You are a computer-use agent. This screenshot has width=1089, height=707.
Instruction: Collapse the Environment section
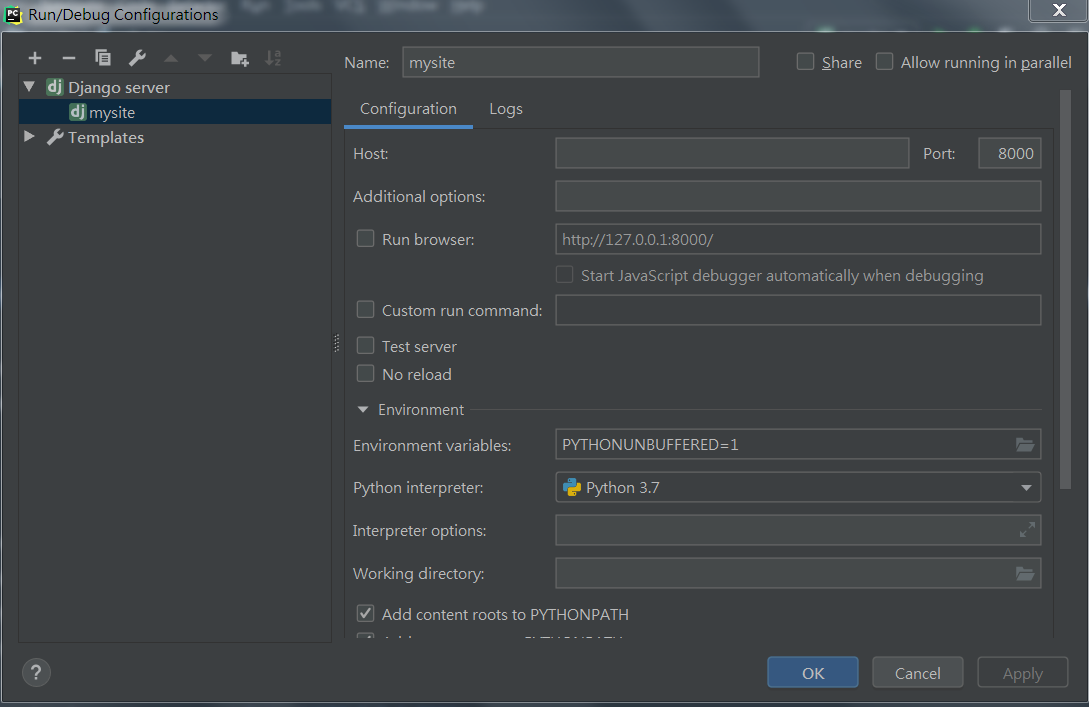(363, 410)
